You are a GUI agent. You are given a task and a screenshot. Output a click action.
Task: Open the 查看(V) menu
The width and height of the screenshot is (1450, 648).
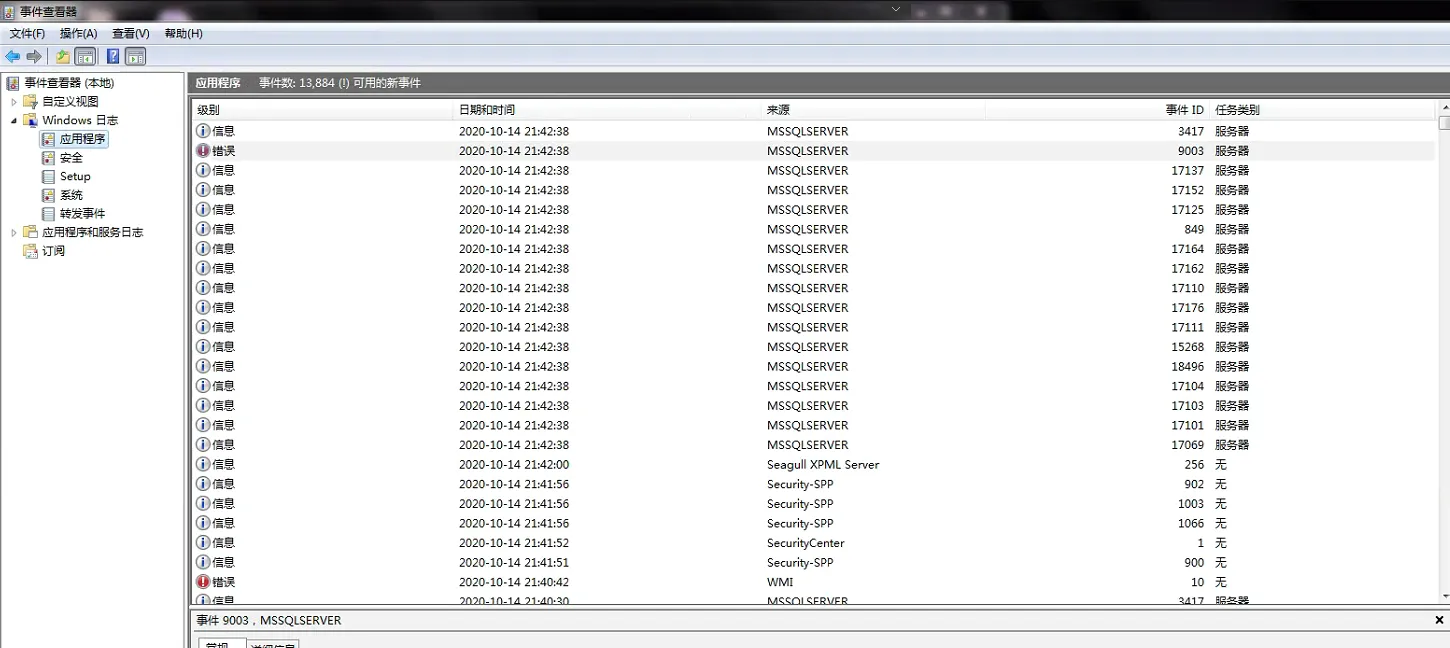tap(130, 34)
